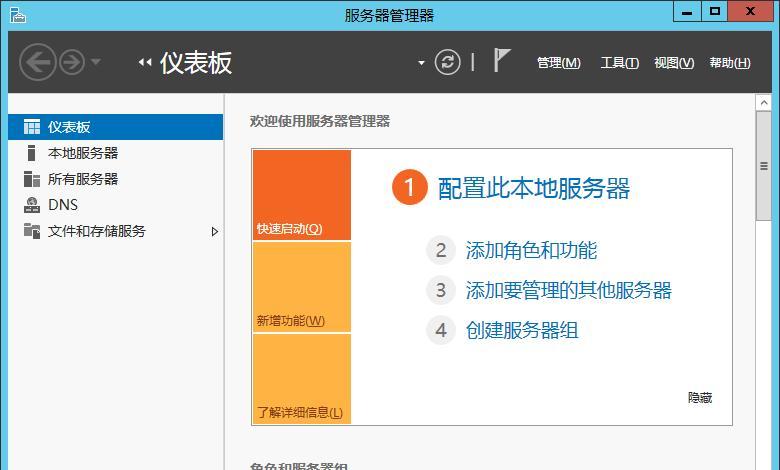This screenshot has width=780, height=470.
Task: Click the 文件和存储服务 icon
Action: (x=32, y=231)
